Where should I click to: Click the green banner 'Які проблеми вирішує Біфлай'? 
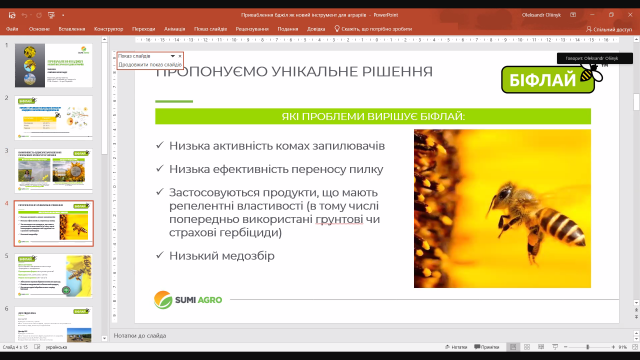pyautogui.click(x=373, y=116)
